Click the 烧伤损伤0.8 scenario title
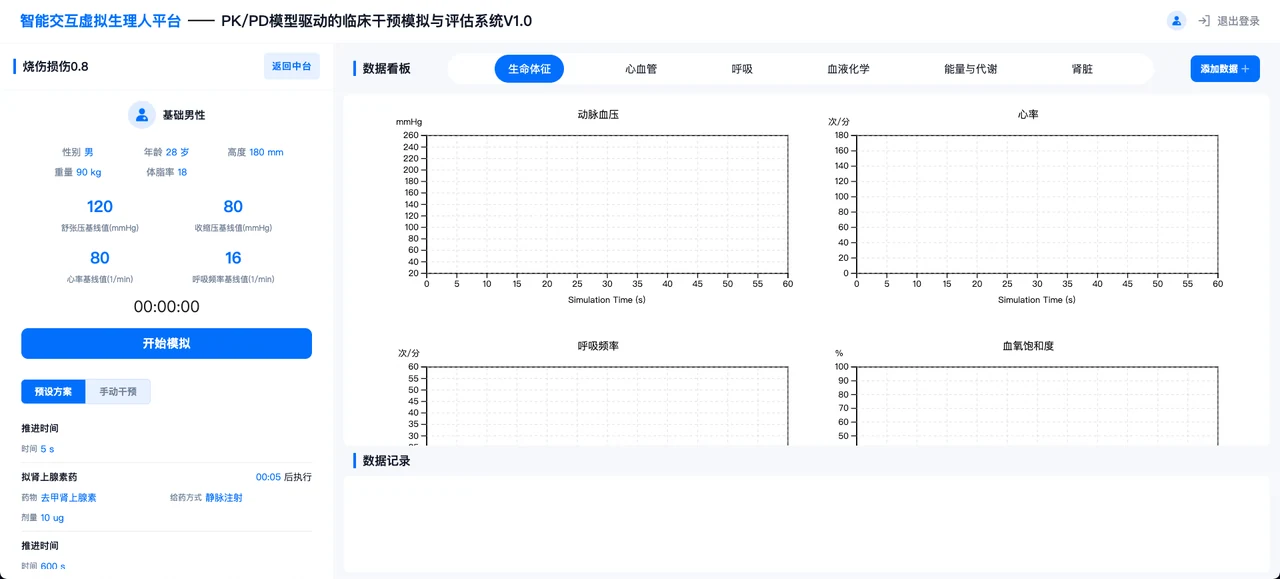The width and height of the screenshot is (1280, 579). (56, 66)
